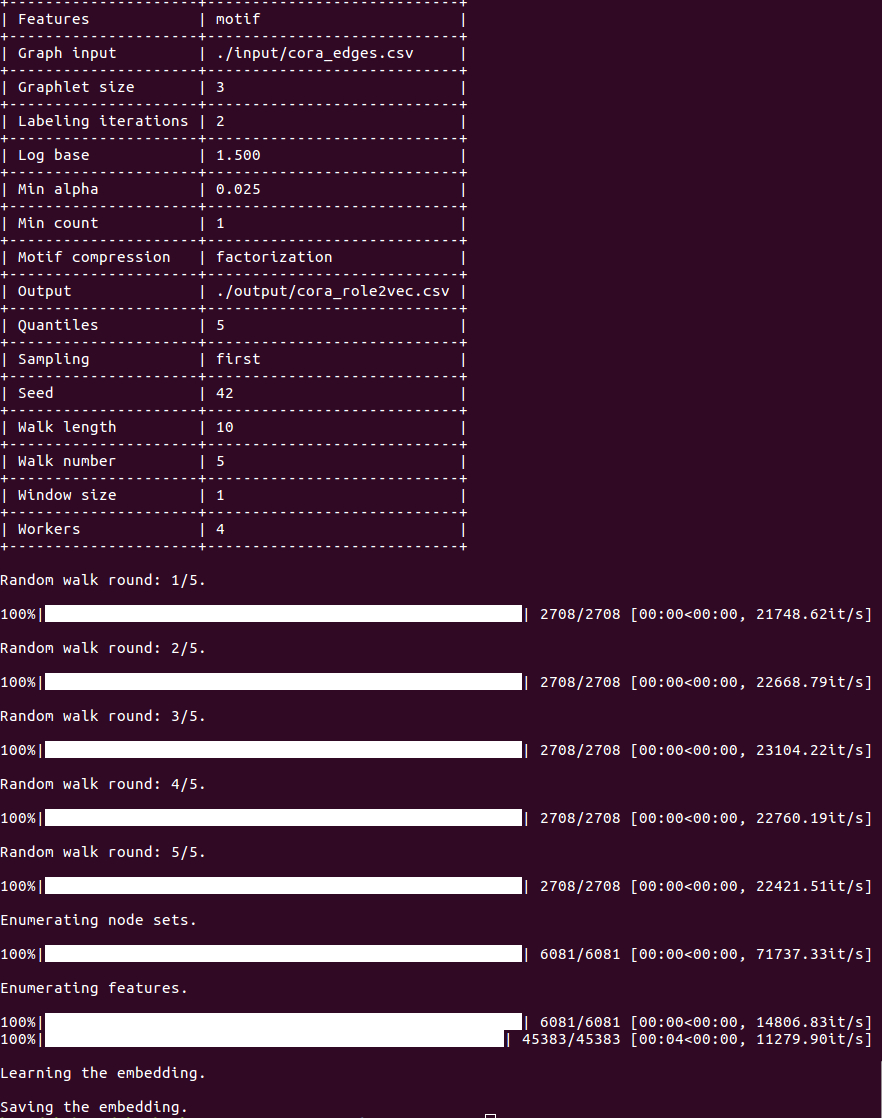Viewport: 882px width, 1118px height.
Task: Click the 'Min alpha' label
Action: click(x=58, y=189)
